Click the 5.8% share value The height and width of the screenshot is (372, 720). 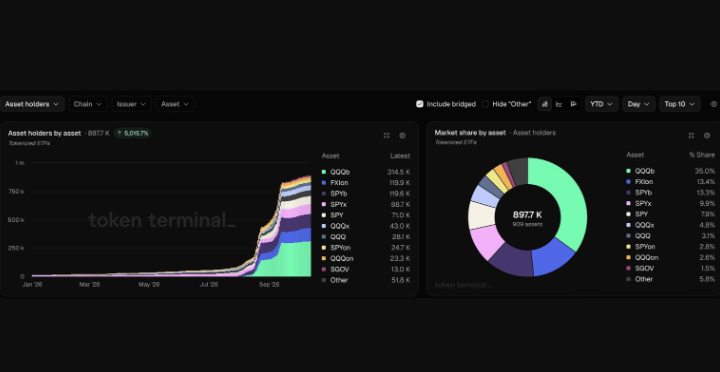pyautogui.click(x=707, y=279)
